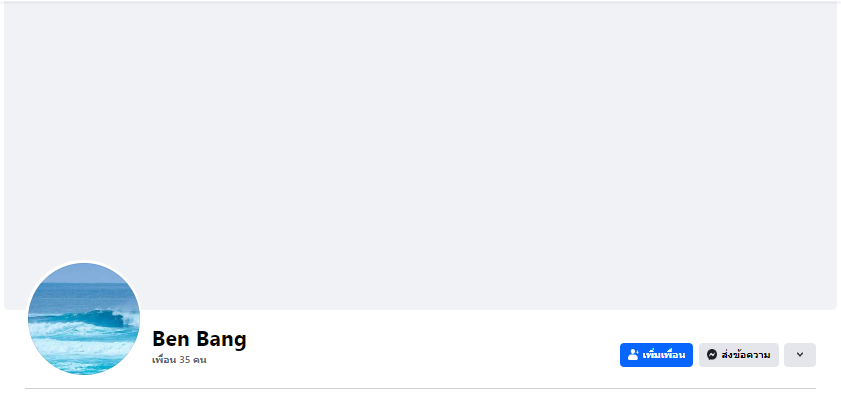Click the small downward chevron icon
This screenshot has height=396, width=841.
tap(800, 355)
